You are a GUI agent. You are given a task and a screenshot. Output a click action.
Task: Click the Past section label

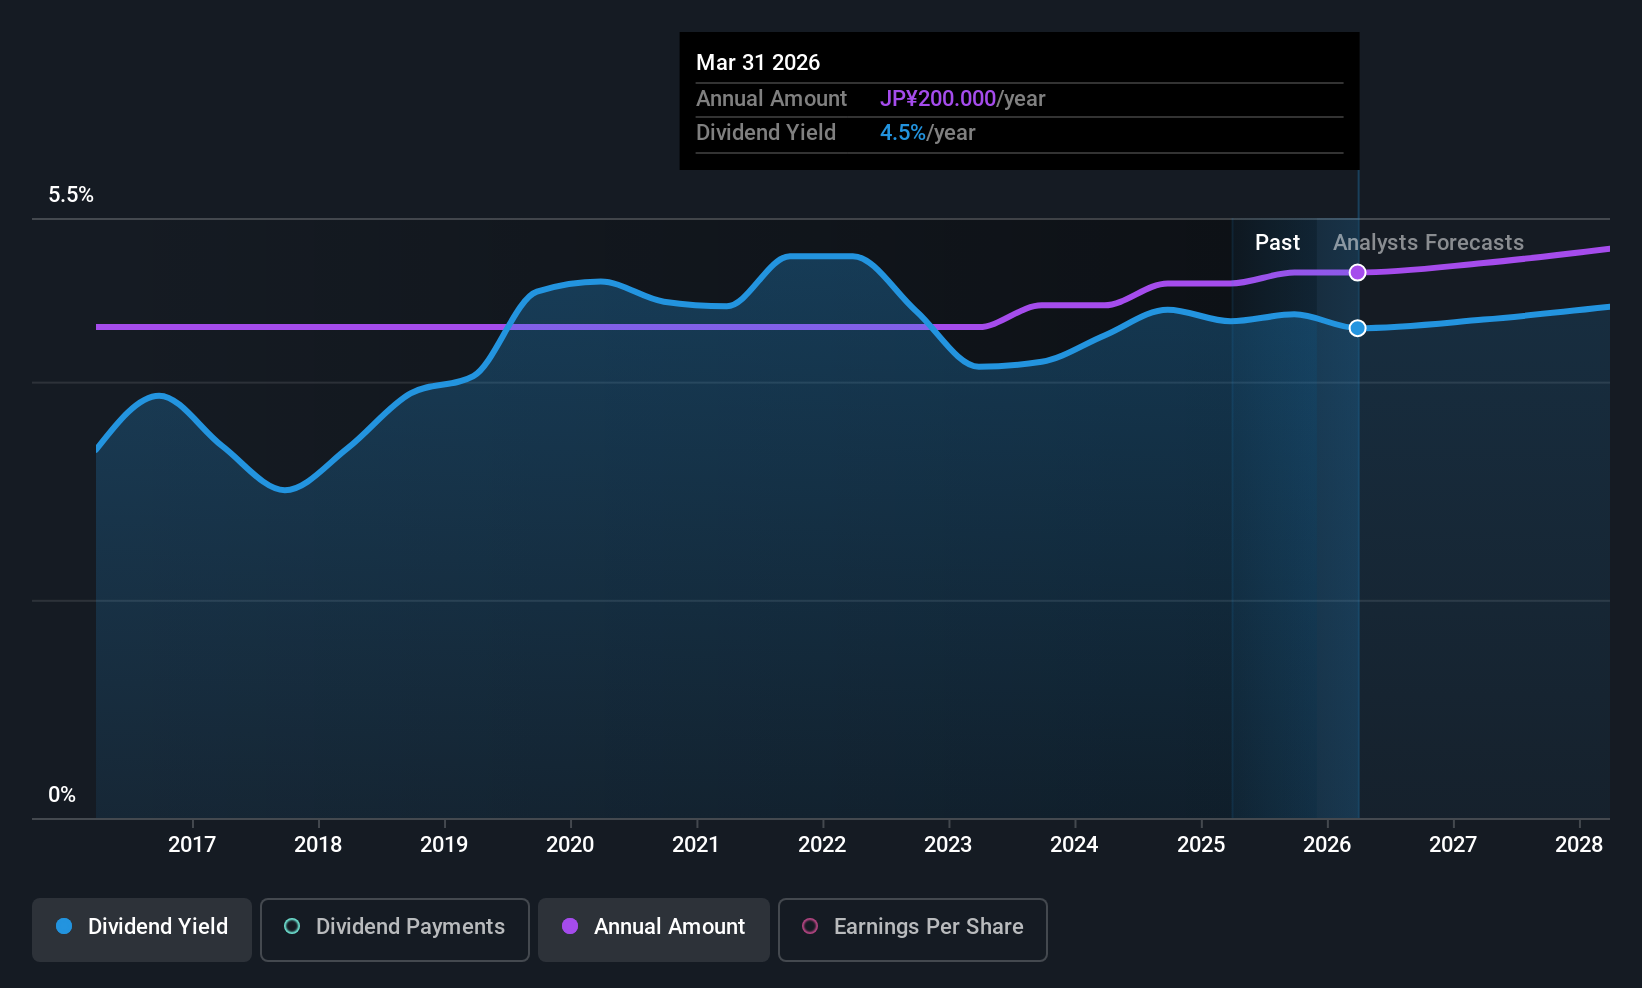click(x=1277, y=243)
